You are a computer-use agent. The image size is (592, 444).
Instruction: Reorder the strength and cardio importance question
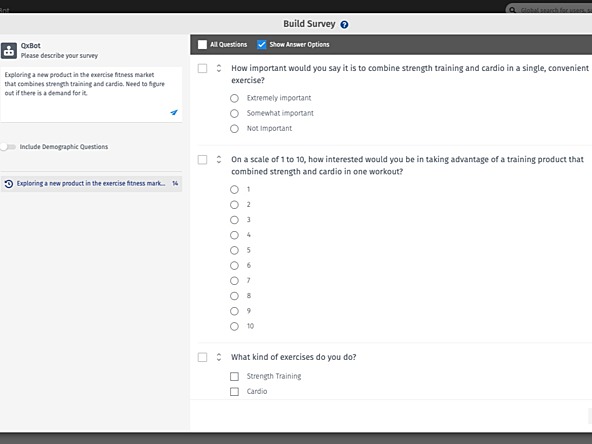[x=219, y=68]
